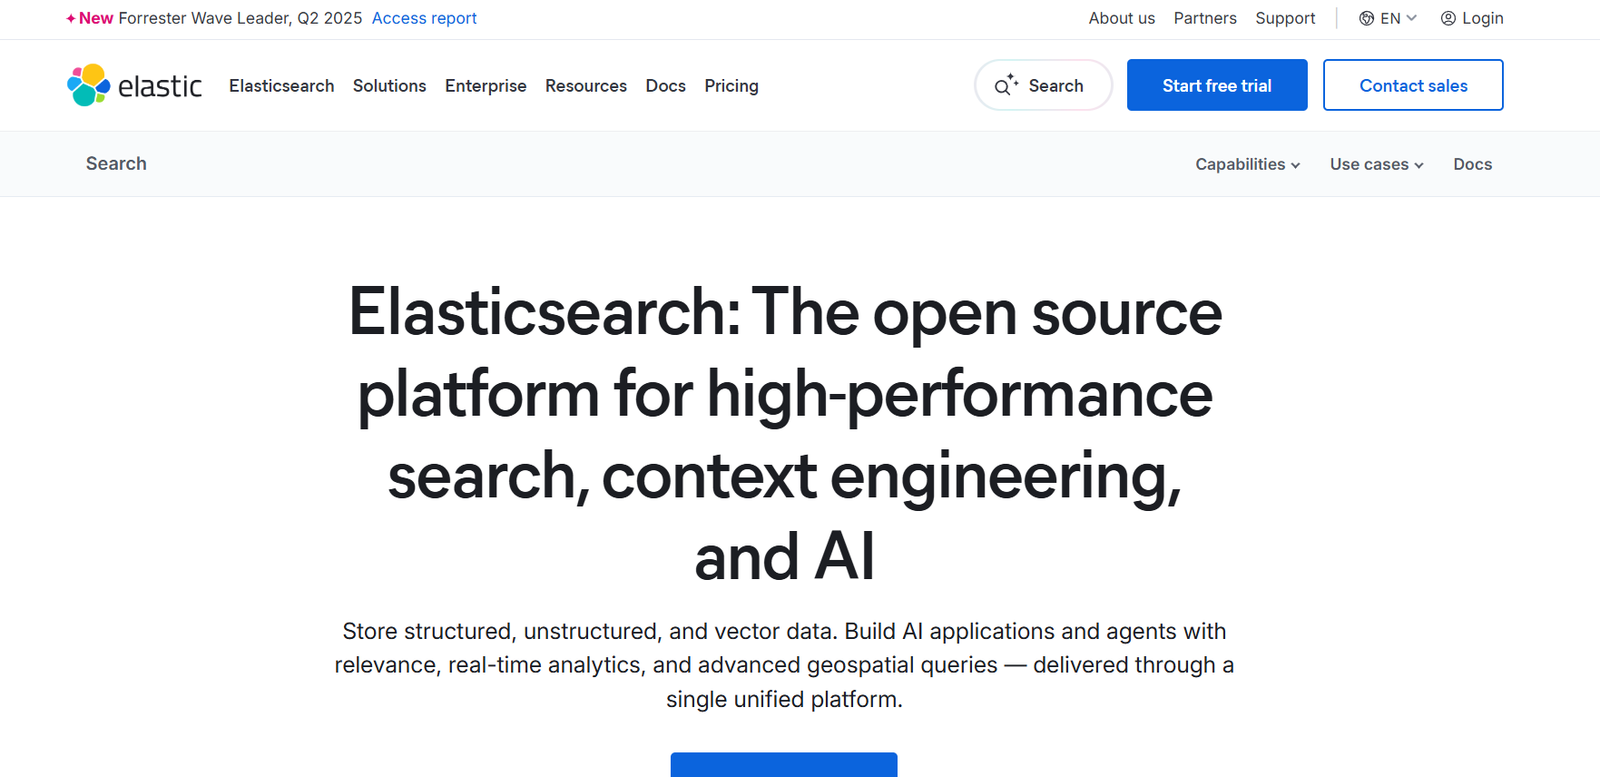Click the AI search magnifier icon

coord(1005,85)
